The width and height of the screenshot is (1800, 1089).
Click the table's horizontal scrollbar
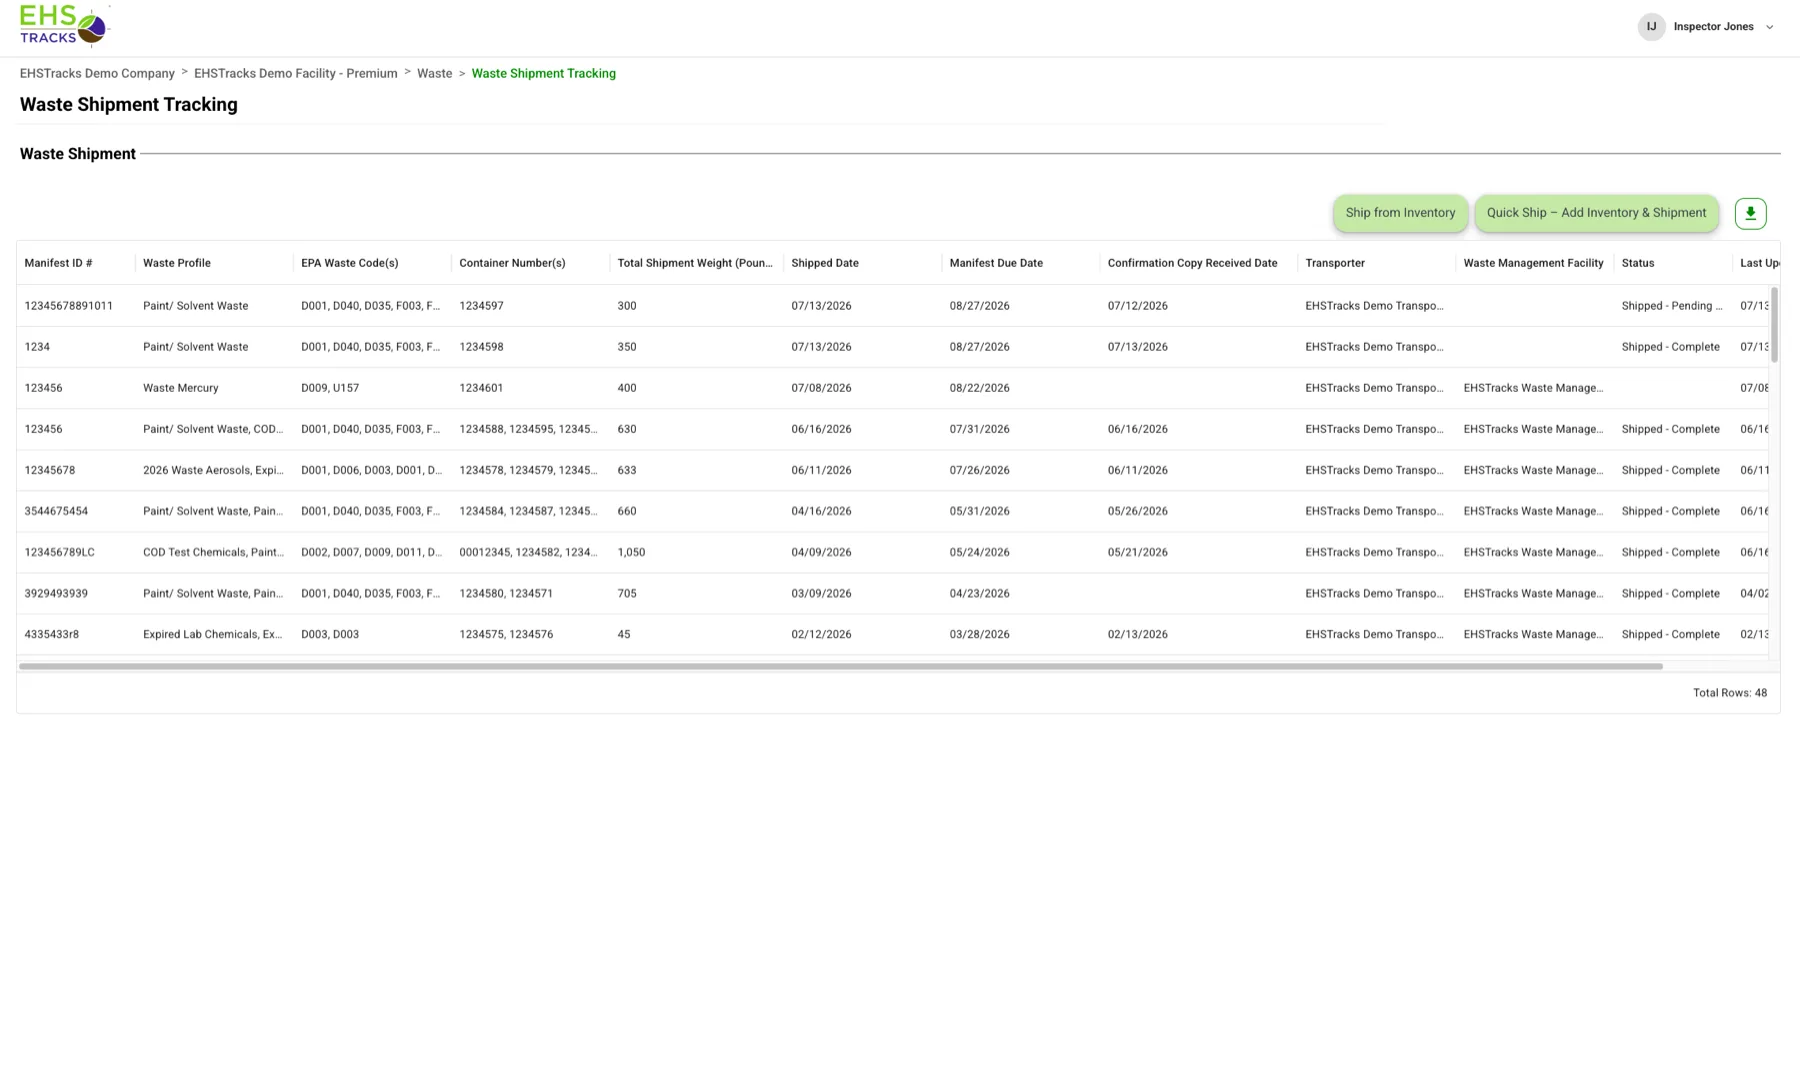840,666
